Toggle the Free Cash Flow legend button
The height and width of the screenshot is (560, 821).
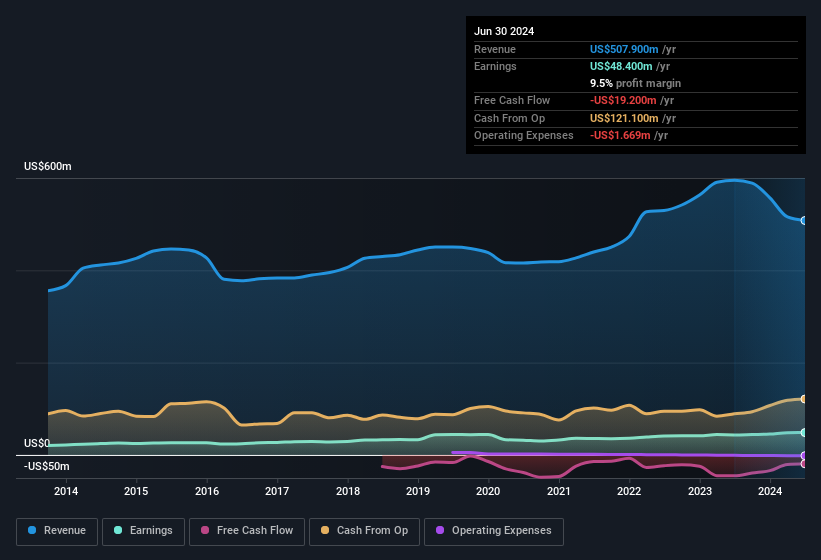[247, 531]
